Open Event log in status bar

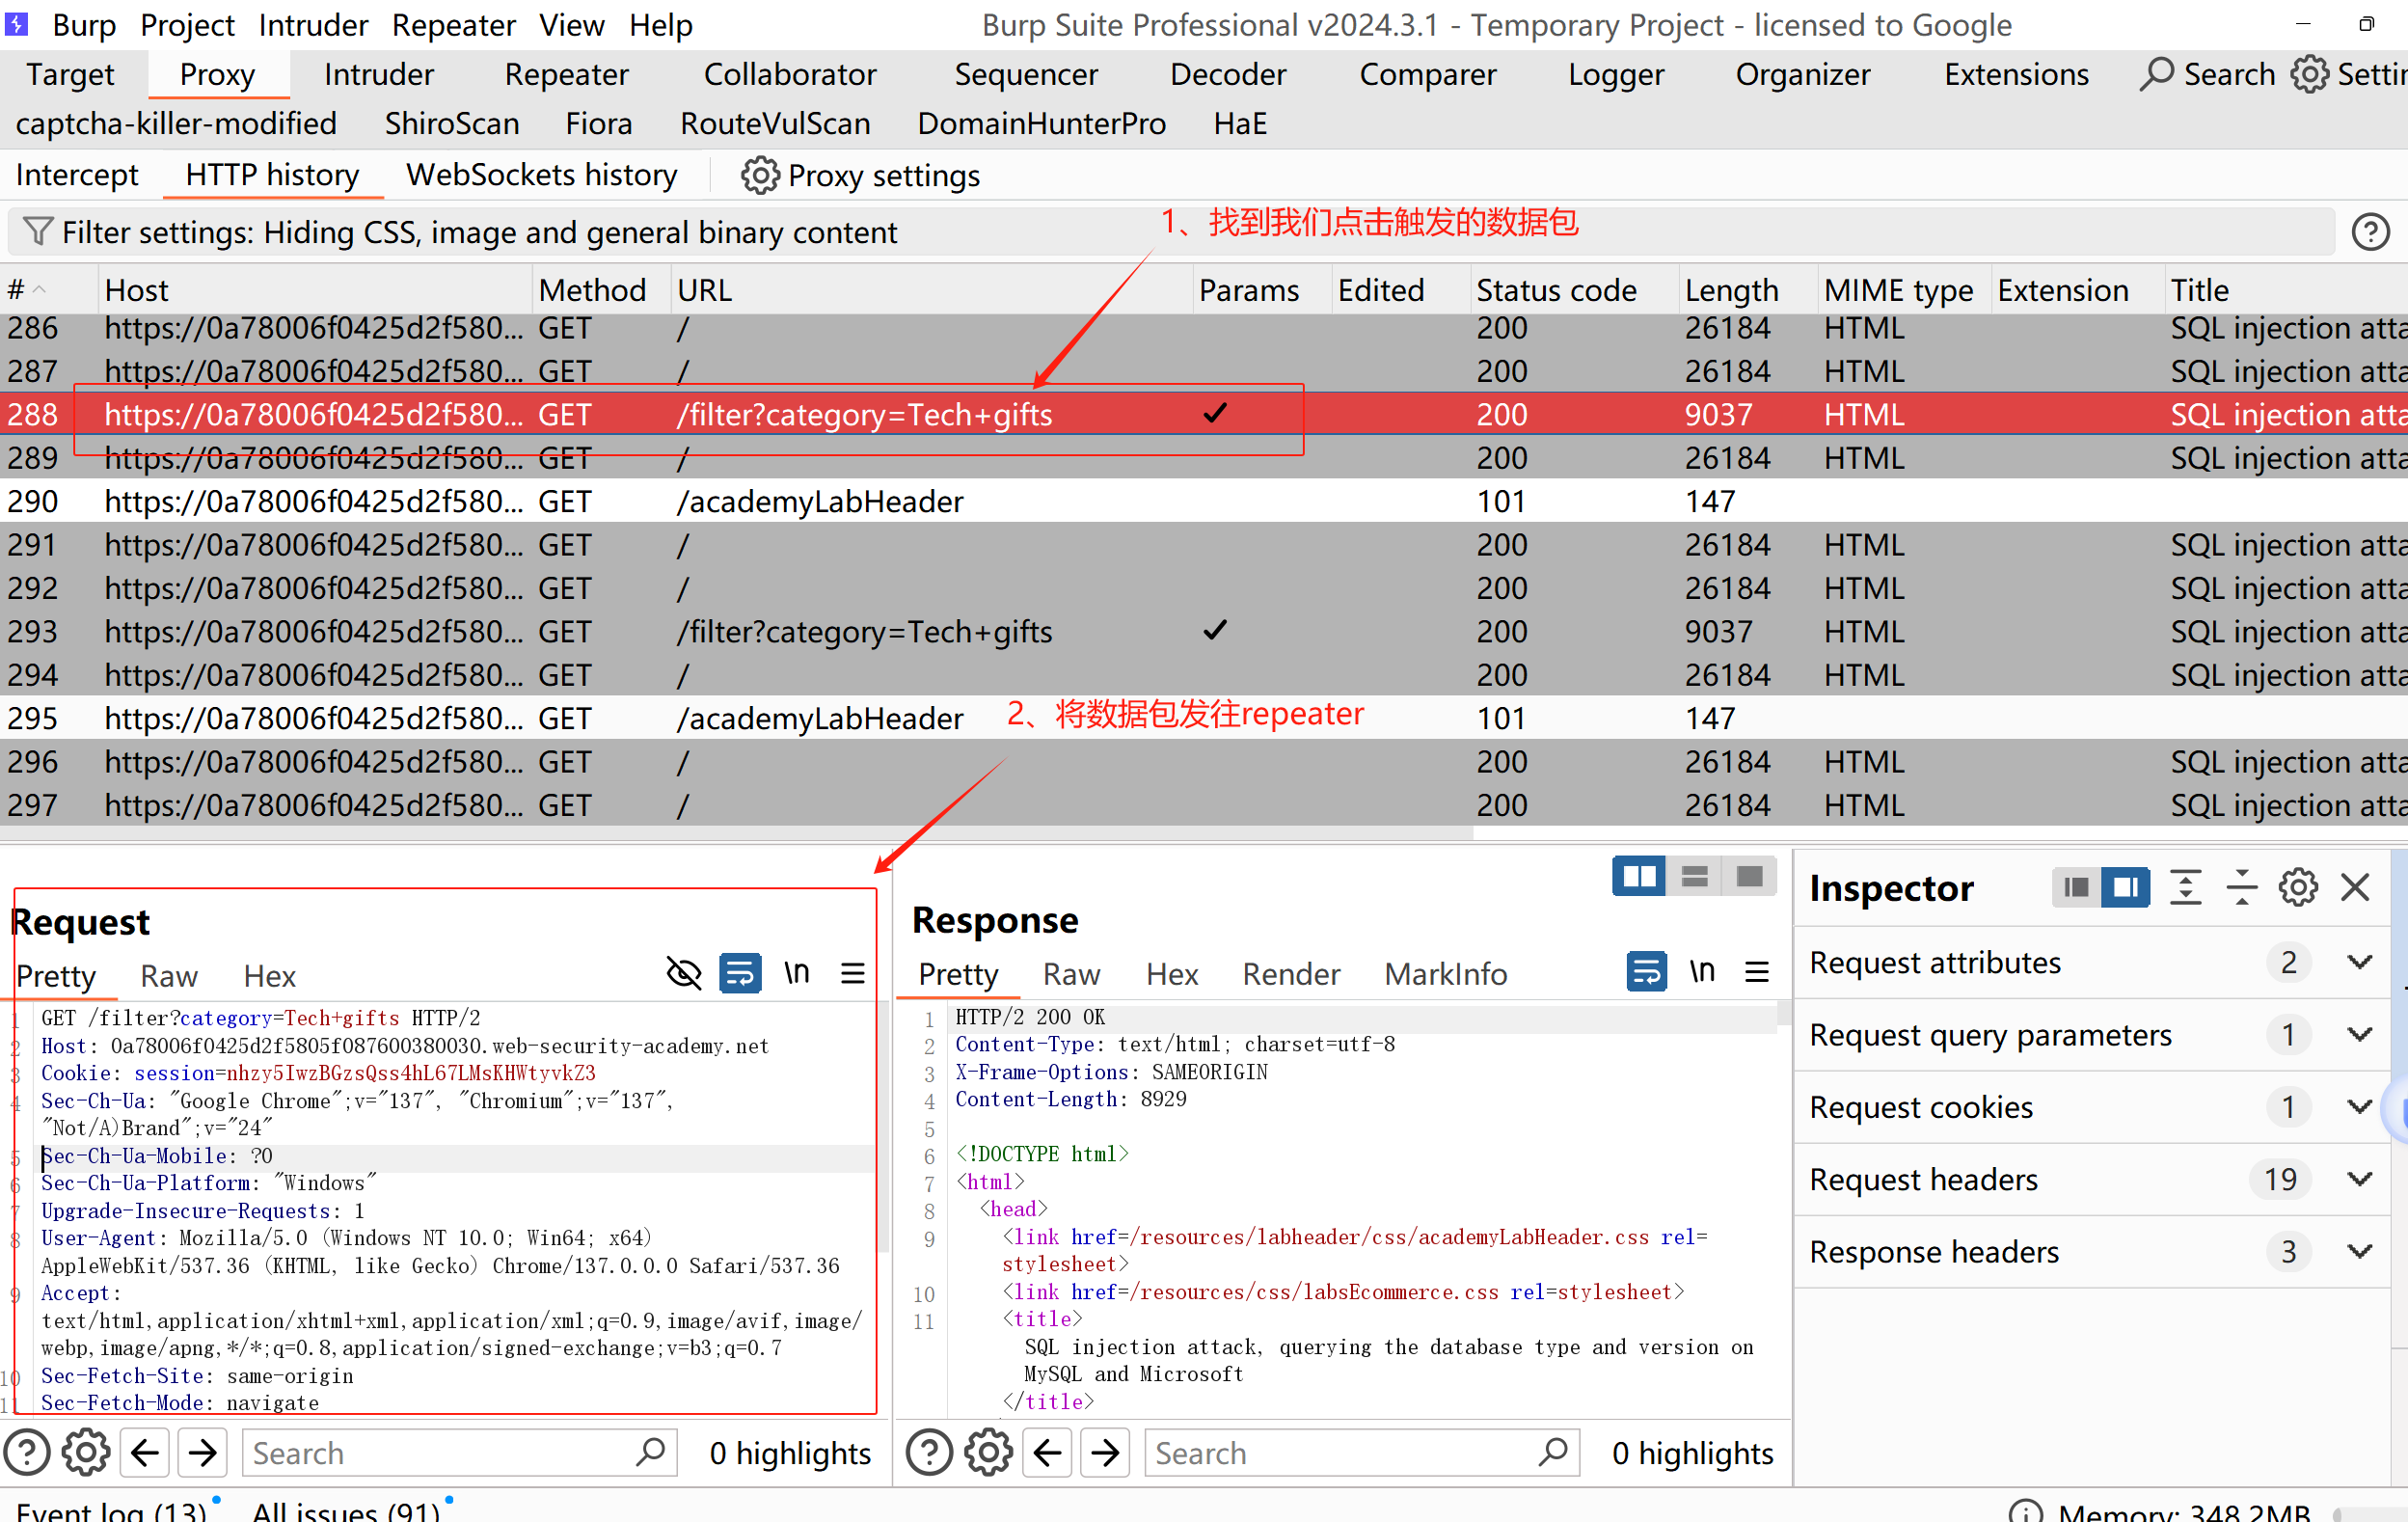(x=110, y=1510)
